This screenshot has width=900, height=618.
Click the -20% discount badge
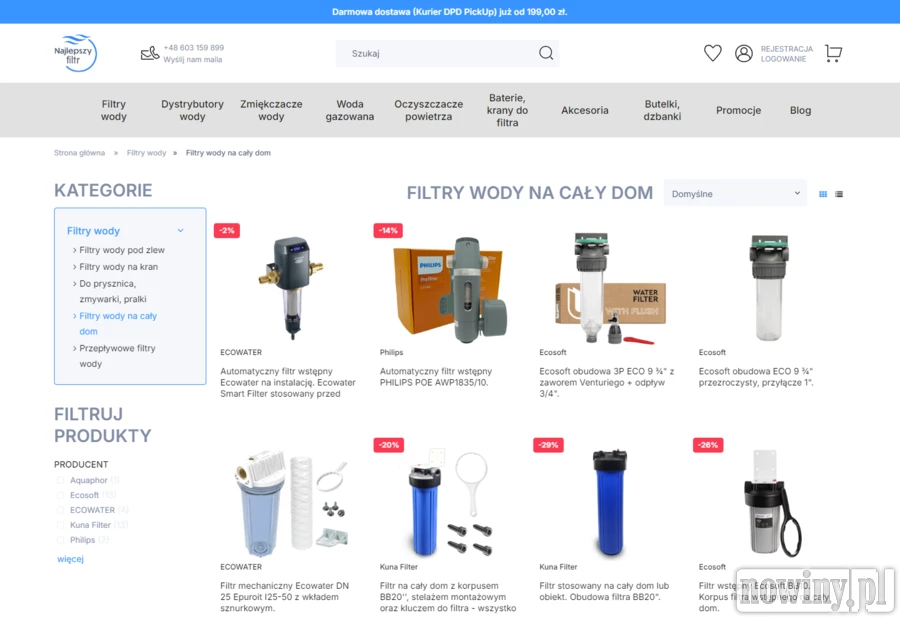tap(389, 445)
